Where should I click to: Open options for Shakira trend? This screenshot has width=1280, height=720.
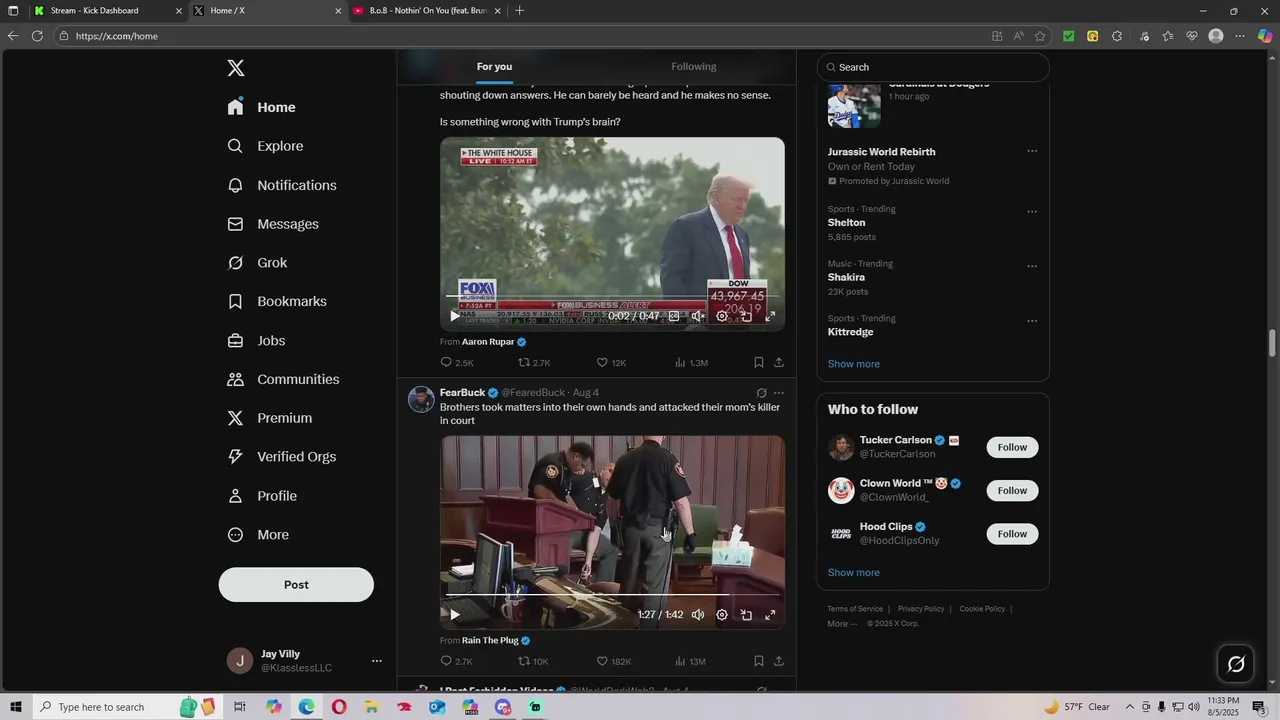click(x=1032, y=267)
